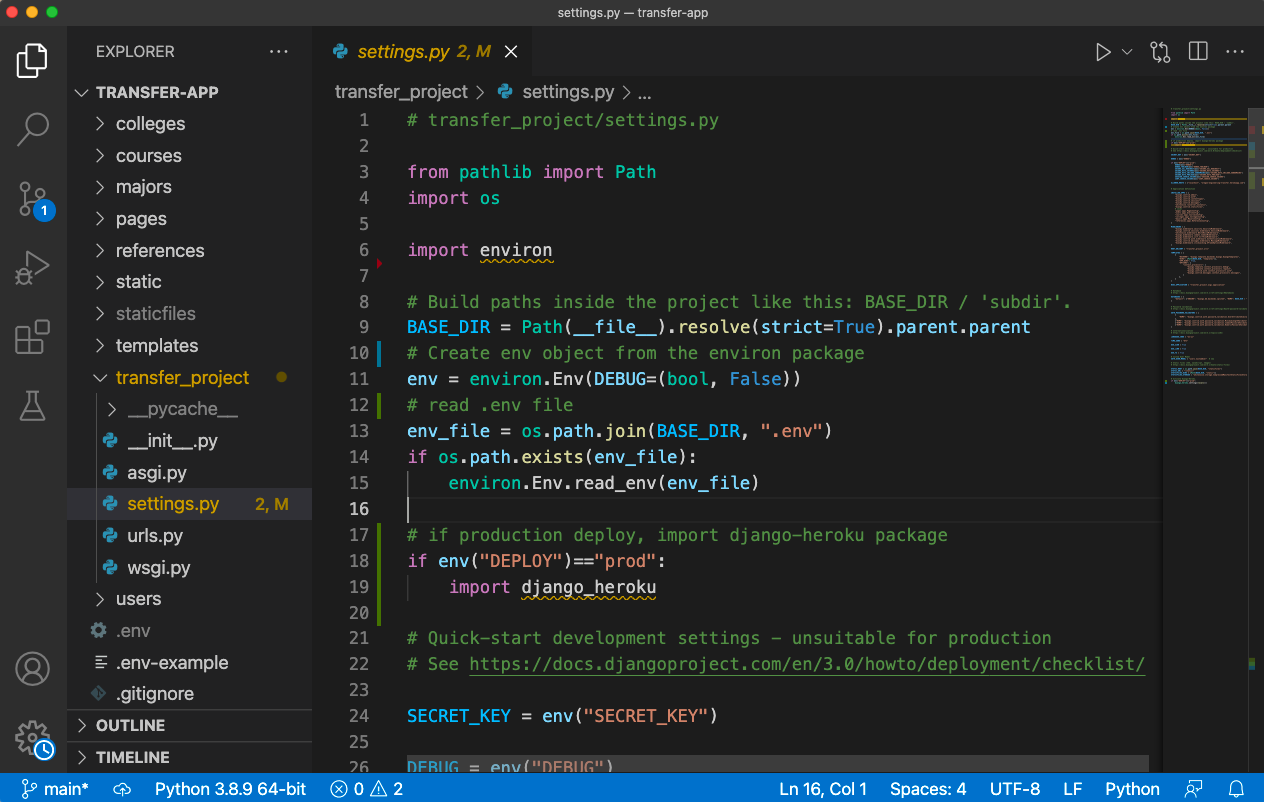
Task: Click the synchronize changes icon next to main
Action: 121,789
